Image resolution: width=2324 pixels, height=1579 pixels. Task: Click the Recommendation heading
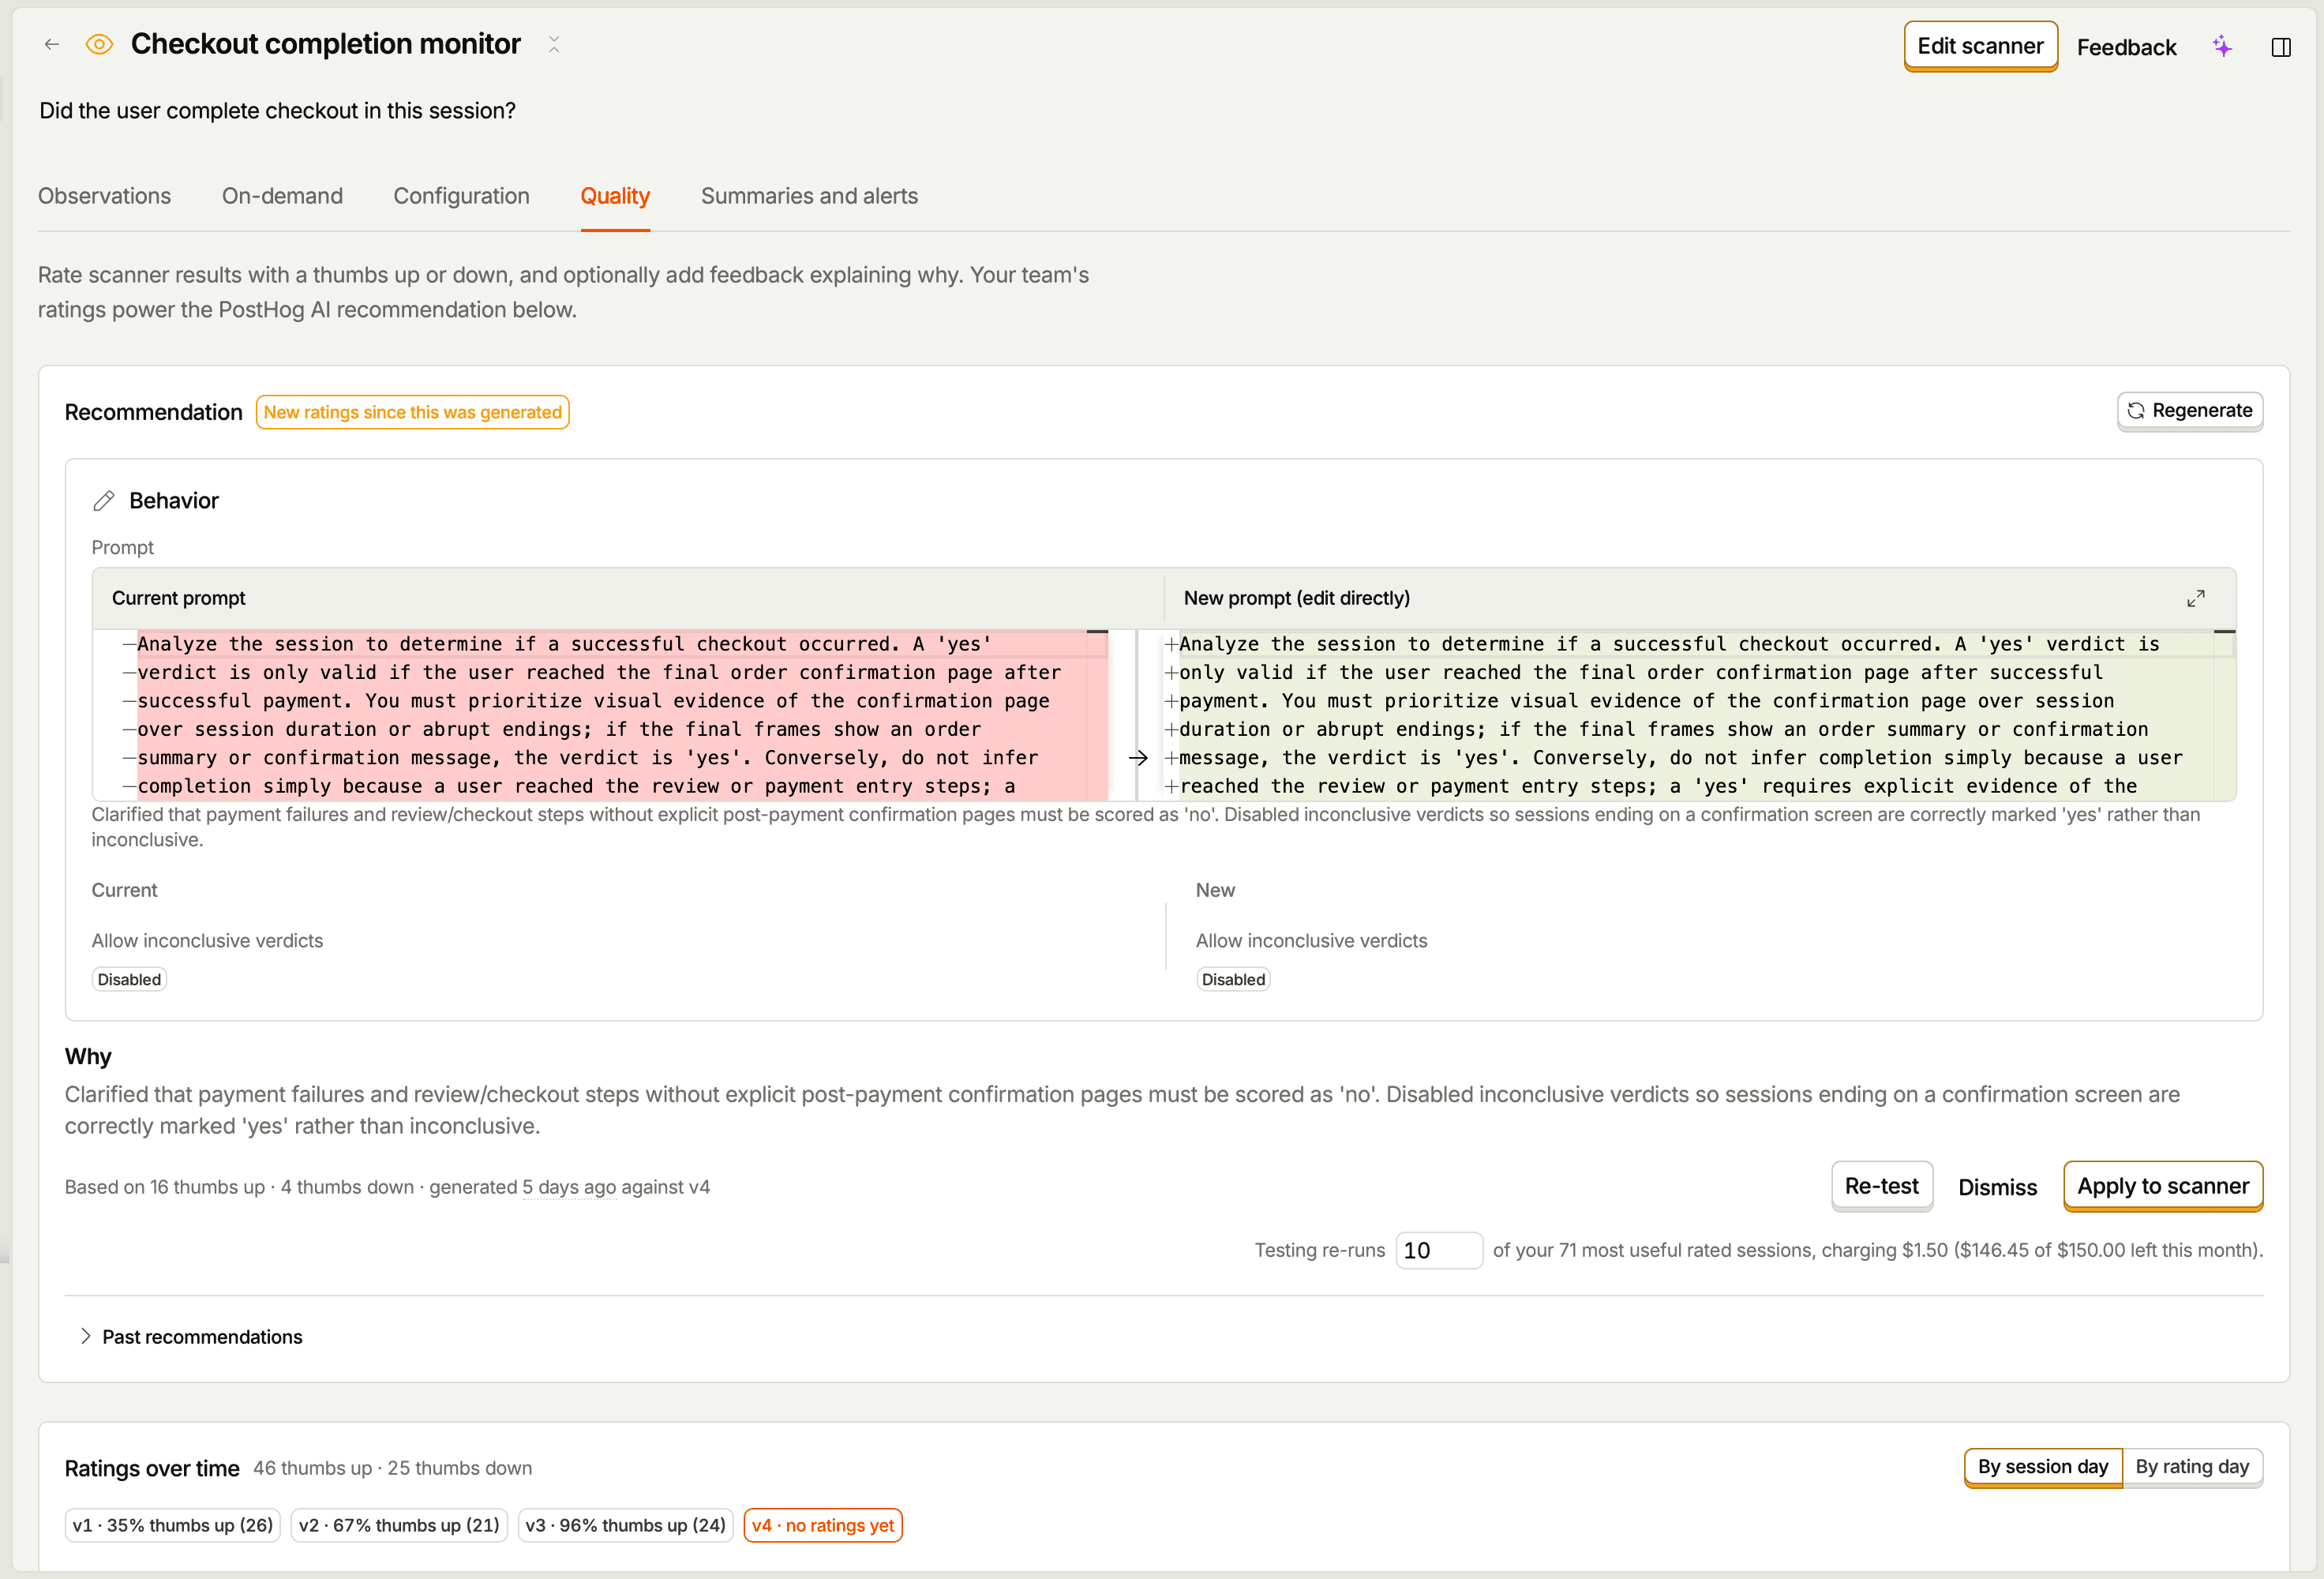coord(153,412)
